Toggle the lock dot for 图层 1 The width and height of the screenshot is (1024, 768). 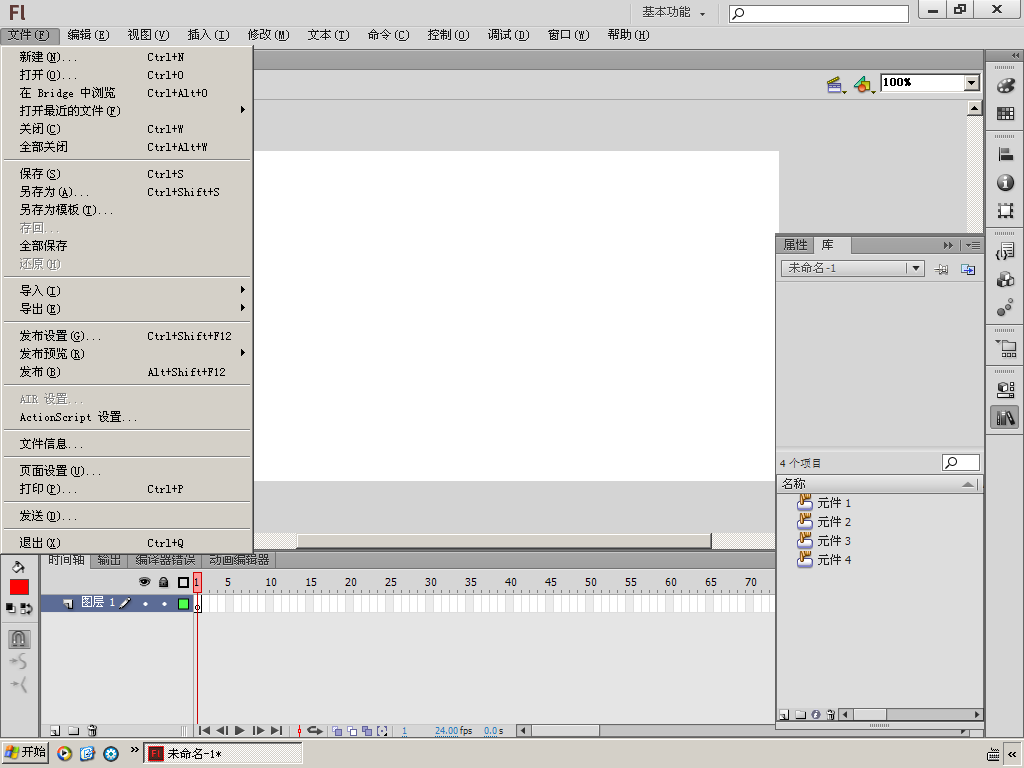(x=164, y=604)
